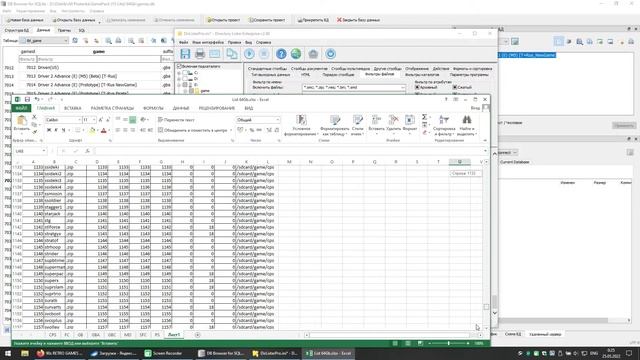This screenshot has height=360, width=640.
Task: Click the save icon in Directory Lister toolbar
Action: pos(185,54)
